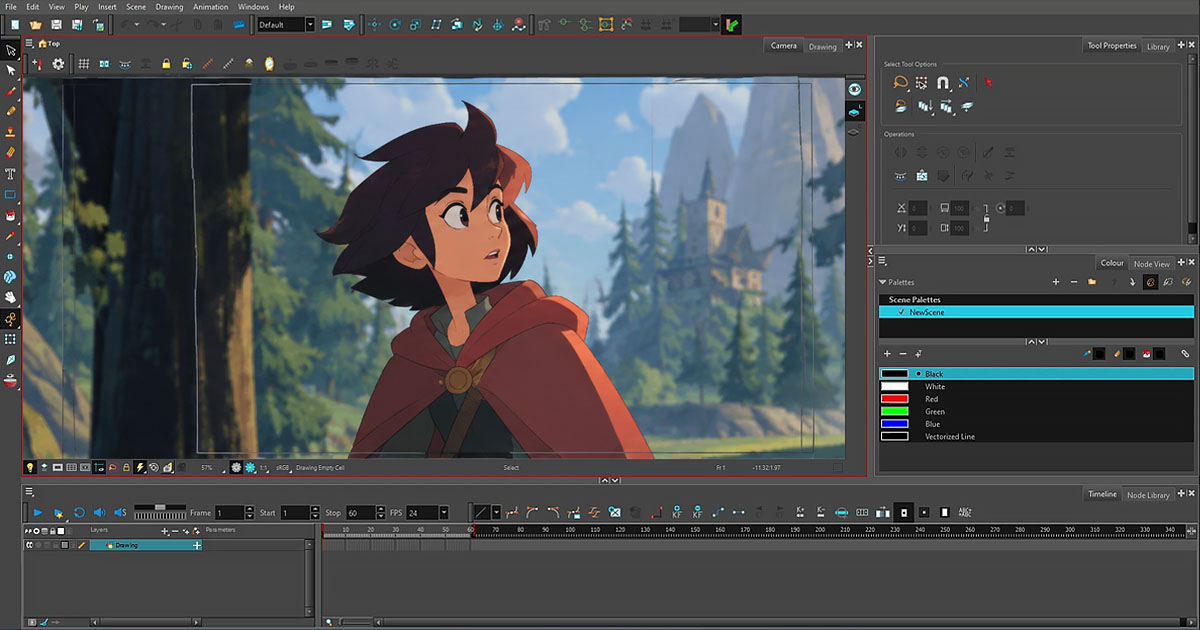Click the Scale tool in advanced animation toolbar

[416, 23]
